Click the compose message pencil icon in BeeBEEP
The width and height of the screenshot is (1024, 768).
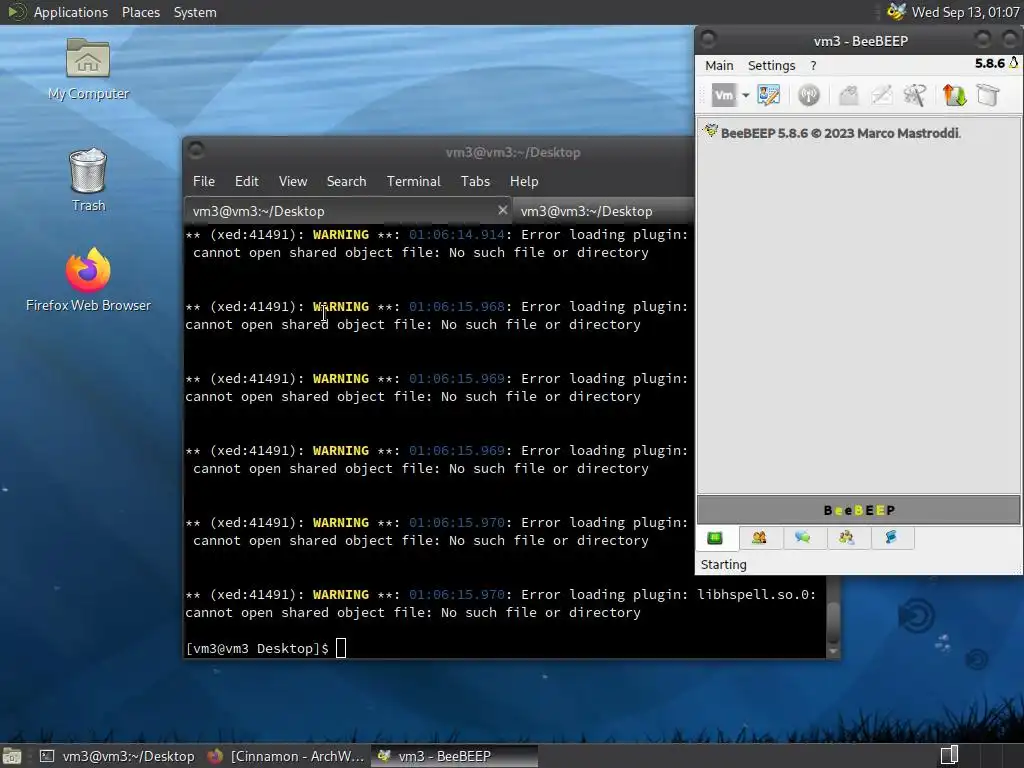[882, 95]
